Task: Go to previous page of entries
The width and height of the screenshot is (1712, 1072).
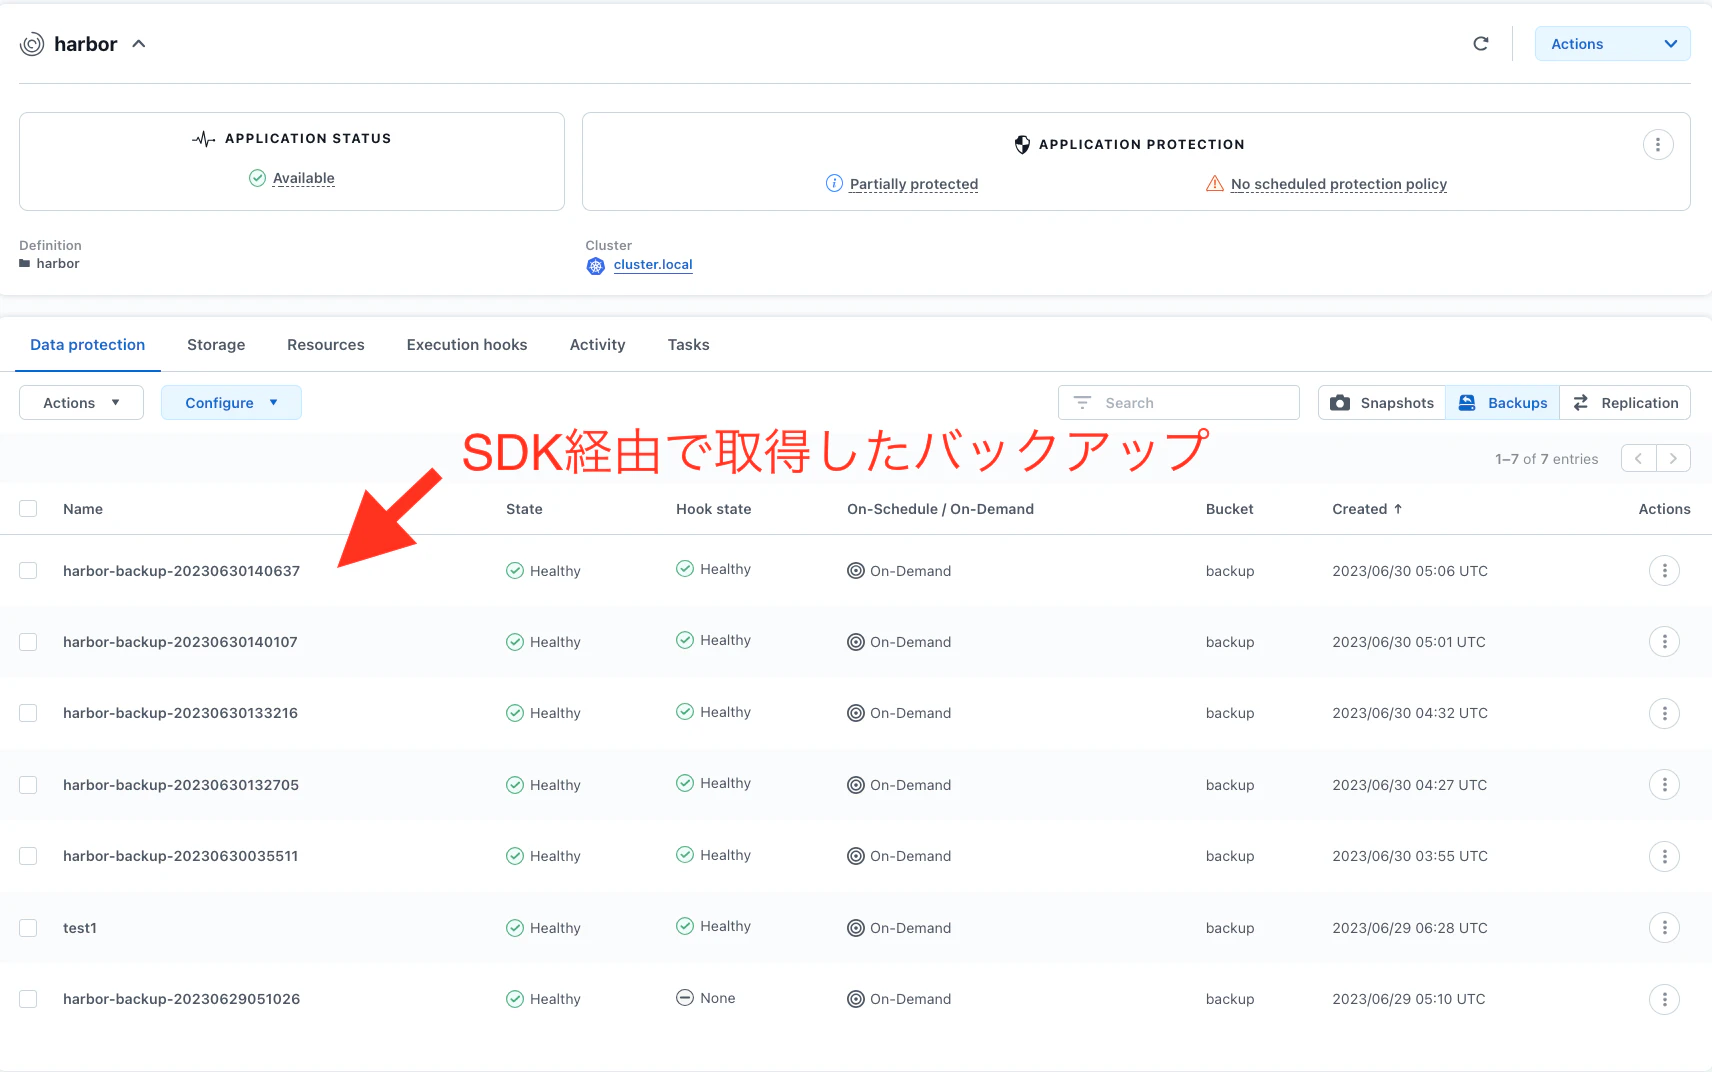Action: tap(1638, 459)
